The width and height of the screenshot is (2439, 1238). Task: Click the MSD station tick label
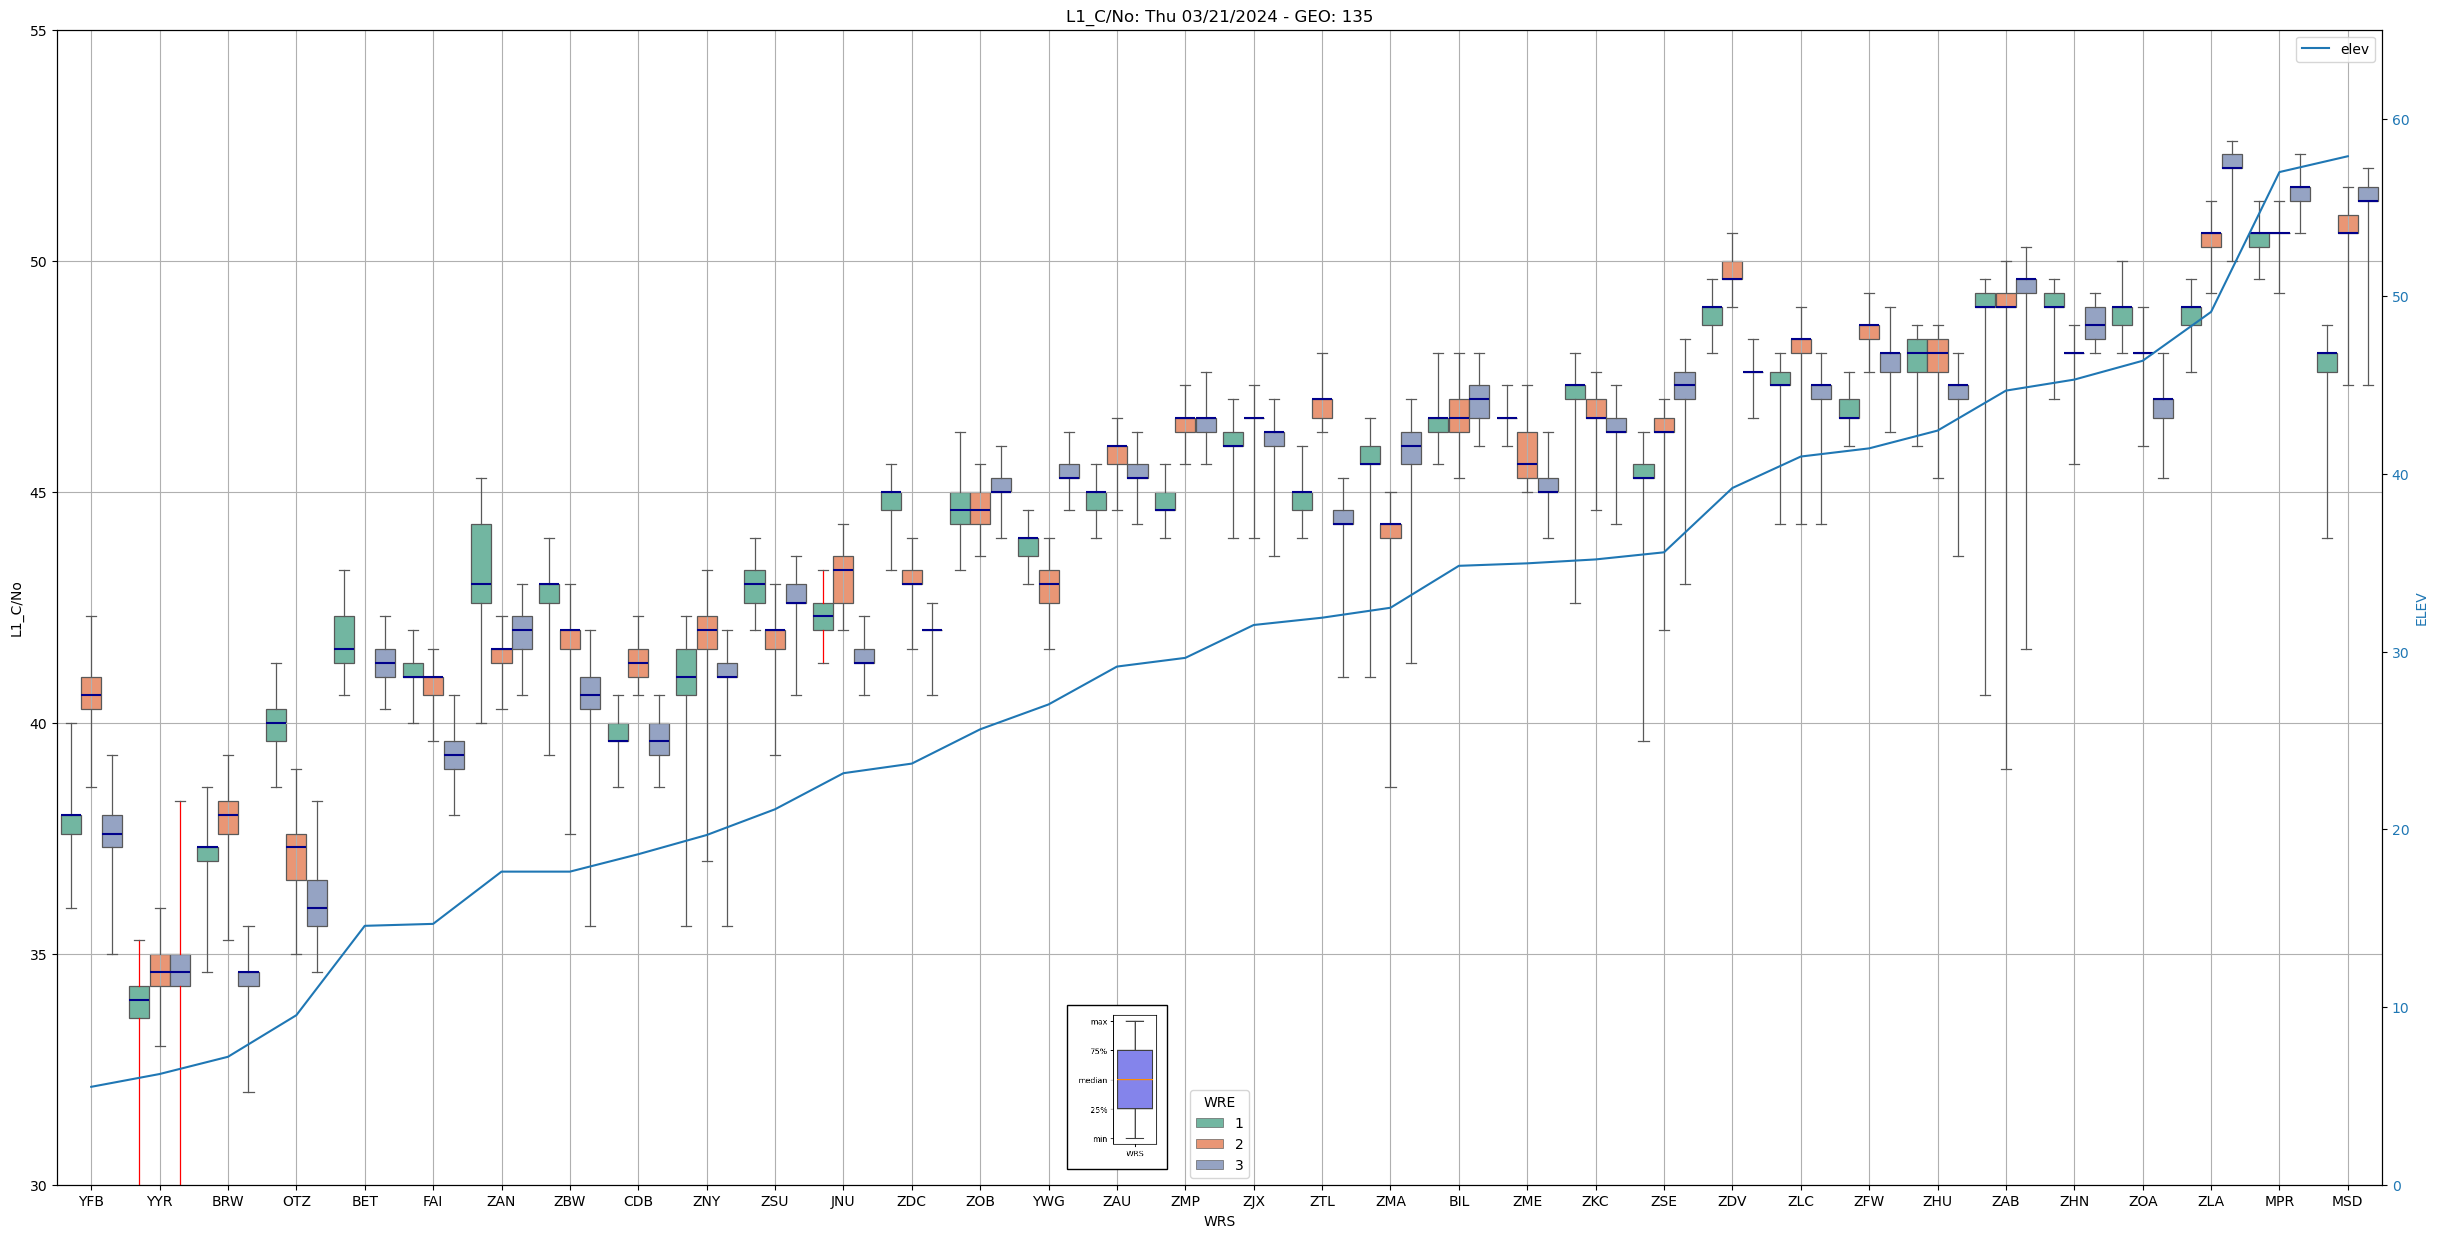(2347, 1201)
